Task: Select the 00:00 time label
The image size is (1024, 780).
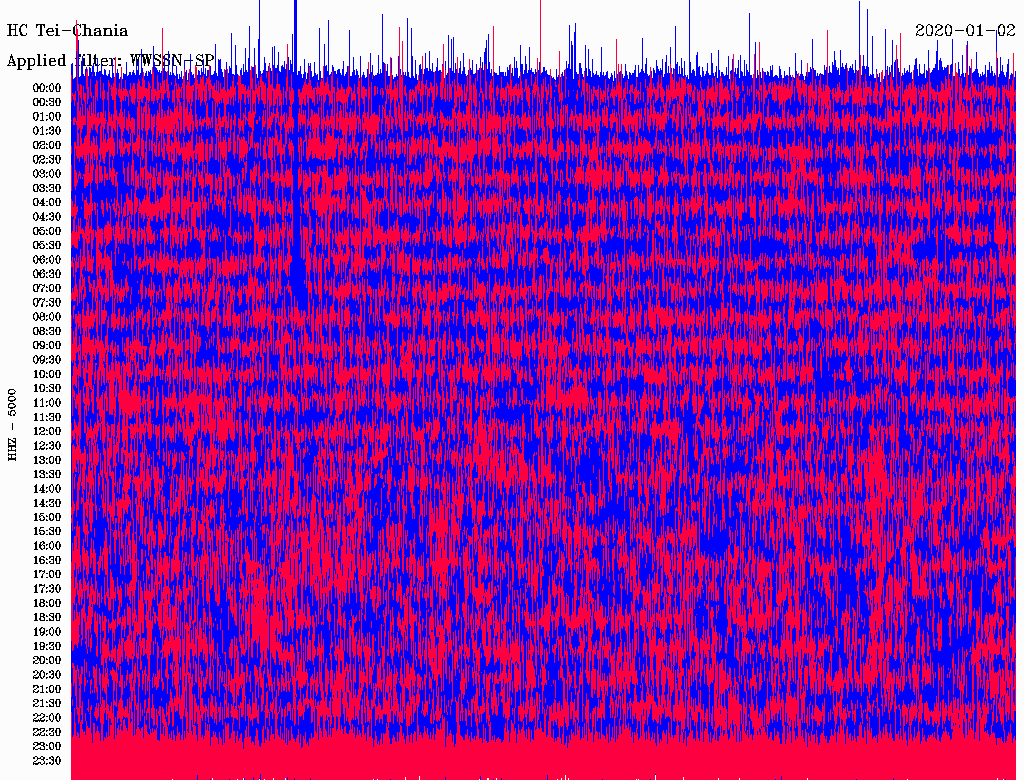Action: [x=47, y=88]
